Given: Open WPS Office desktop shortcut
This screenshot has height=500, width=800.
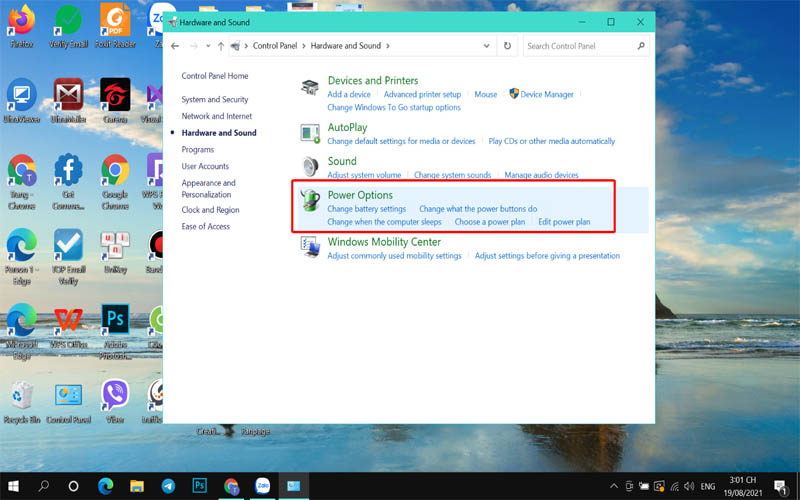Looking at the screenshot, I should pyautogui.click(x=68, y=327).
